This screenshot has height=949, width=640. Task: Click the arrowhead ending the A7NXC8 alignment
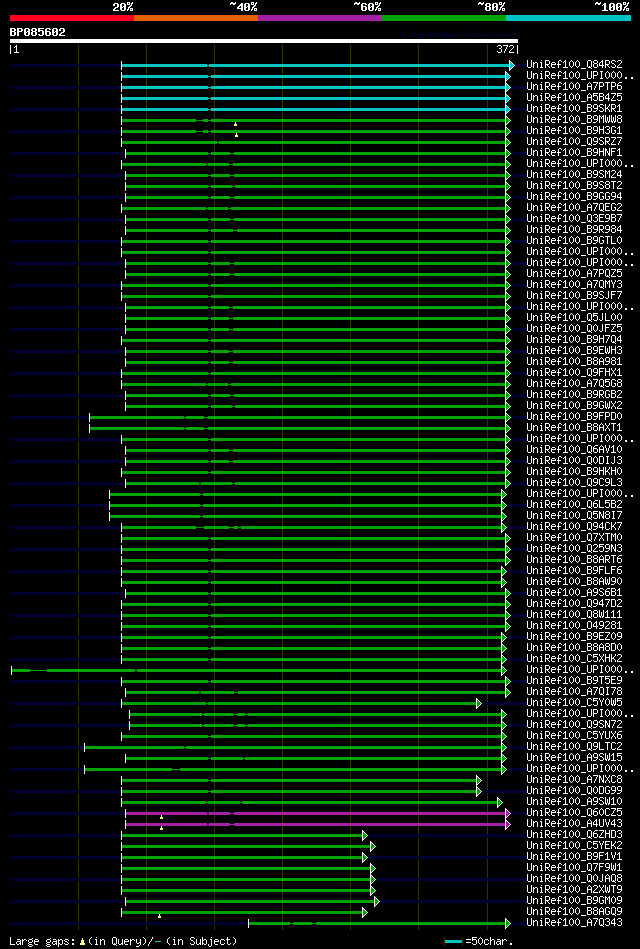tap(478, 780)
